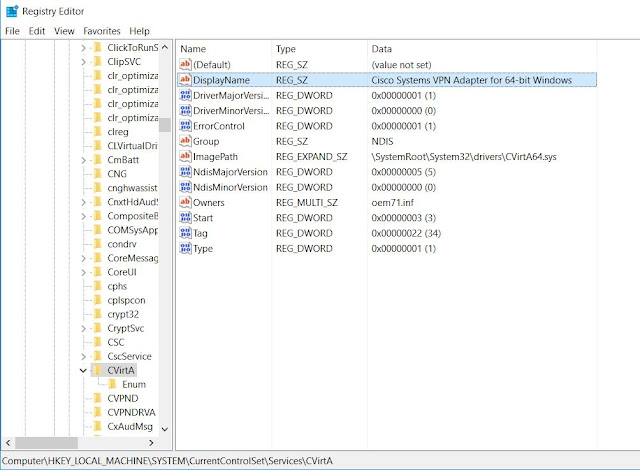Click the Enum subkey folder icon

point(112,384)
